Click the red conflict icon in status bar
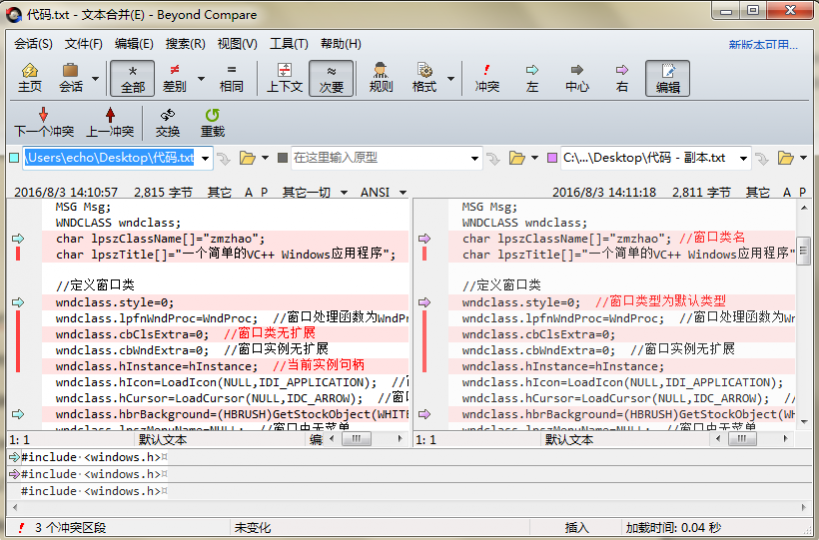 pos(21,528)
